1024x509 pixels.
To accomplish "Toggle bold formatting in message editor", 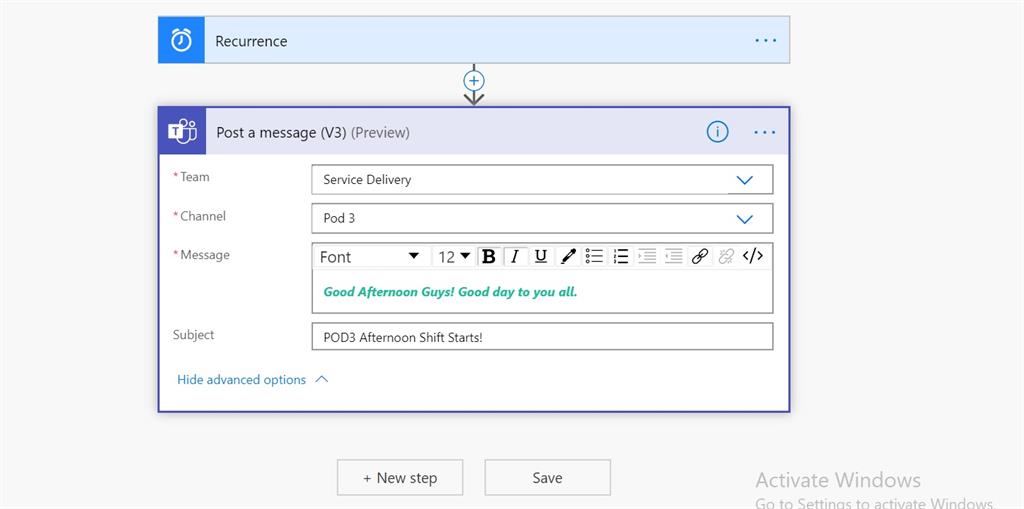I will click(x=488, y=257).
